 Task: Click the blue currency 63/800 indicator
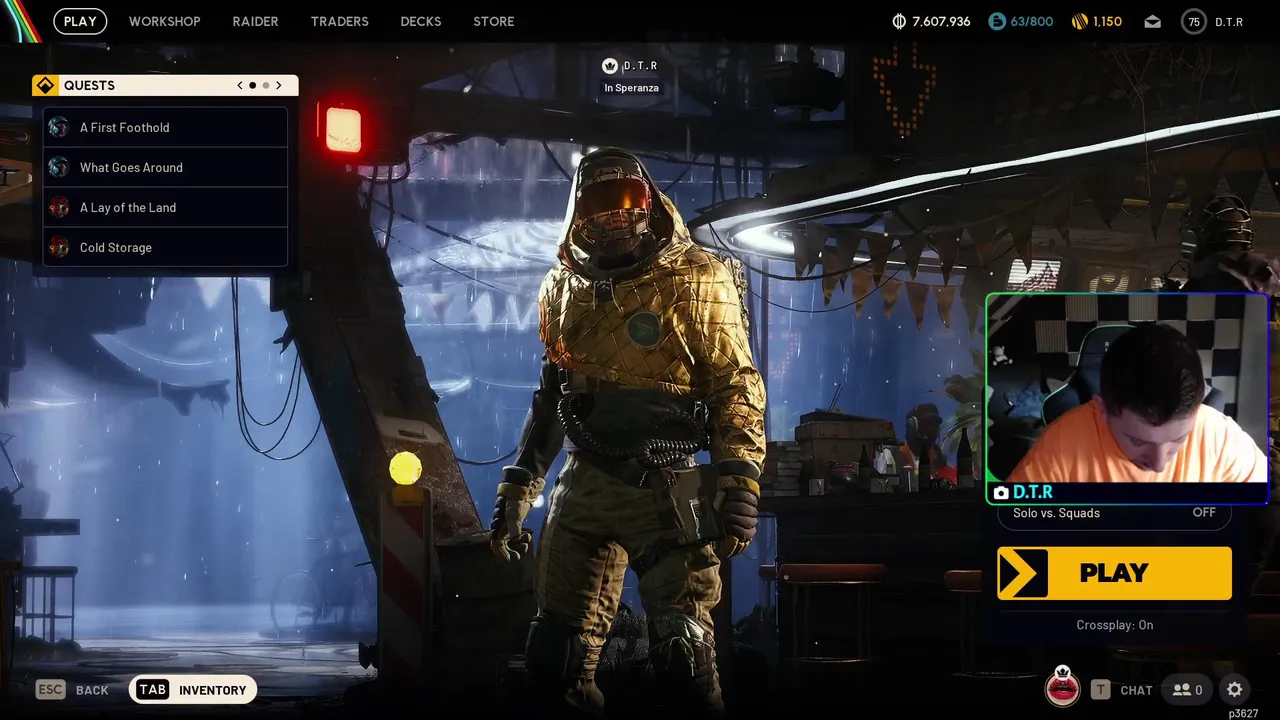(x=1020, y=21)
